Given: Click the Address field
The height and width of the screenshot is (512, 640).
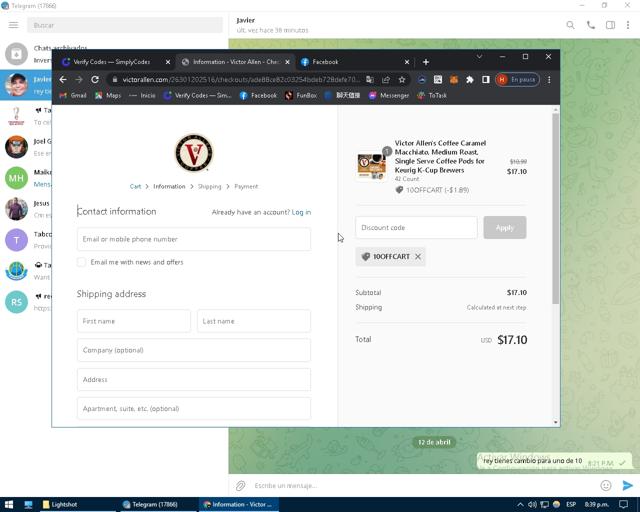Looking at the screenshot, I should pos(194,380).
